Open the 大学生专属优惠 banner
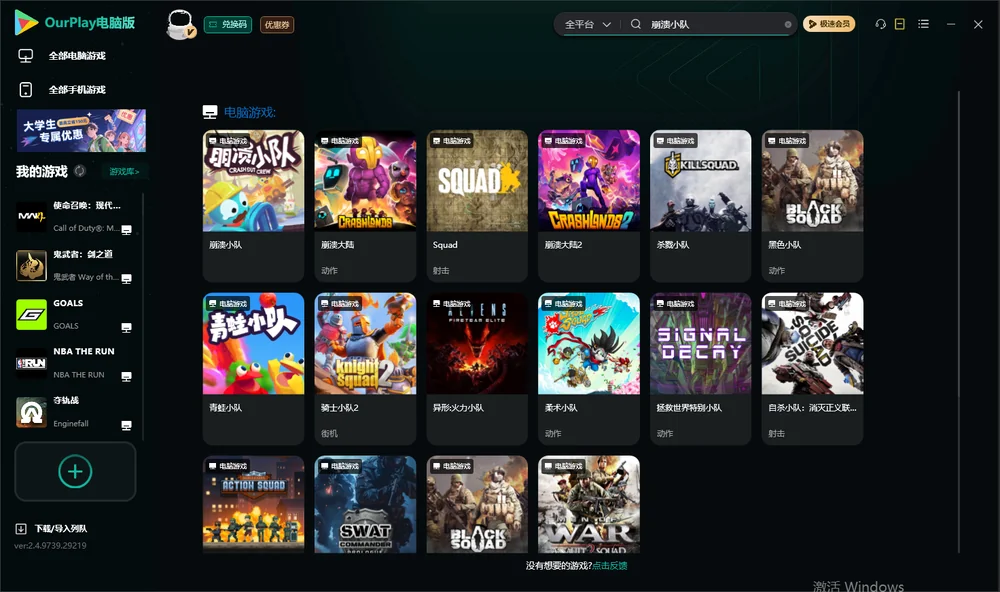This screenshot has width=1000, height=592. pos(81,130)
